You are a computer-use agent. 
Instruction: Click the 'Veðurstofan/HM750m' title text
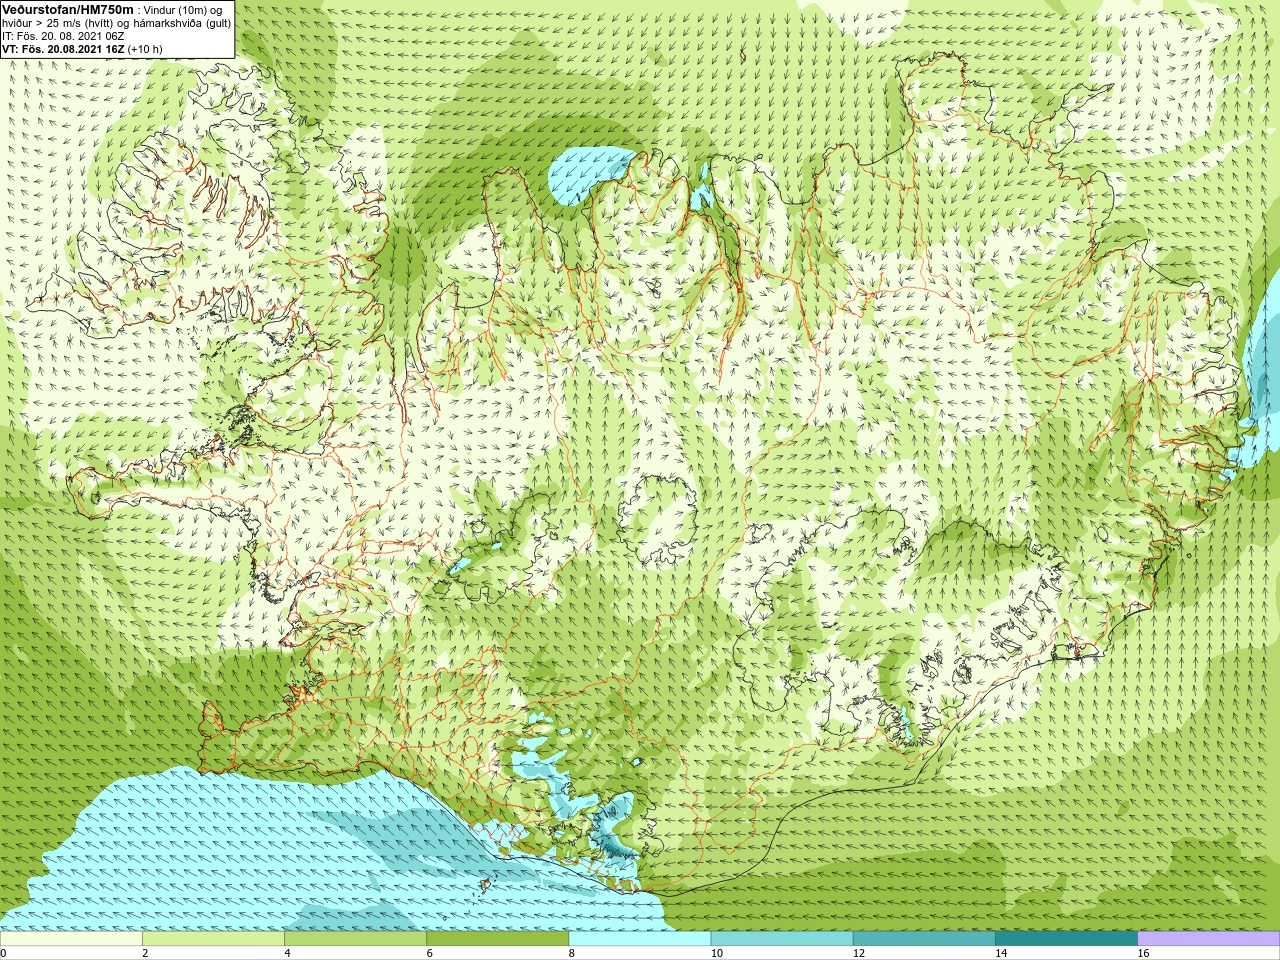click(x=67, y=9)
